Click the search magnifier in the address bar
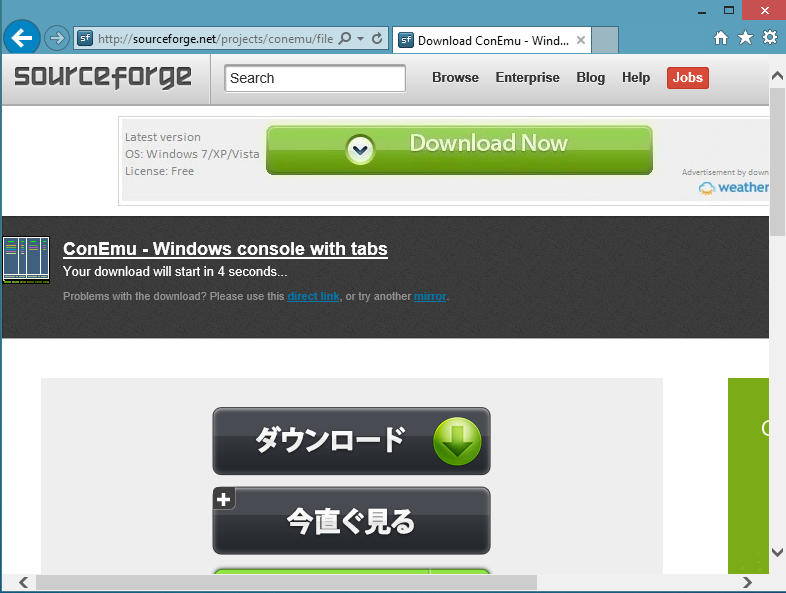786x593 pixels. (x=345, y=38)
